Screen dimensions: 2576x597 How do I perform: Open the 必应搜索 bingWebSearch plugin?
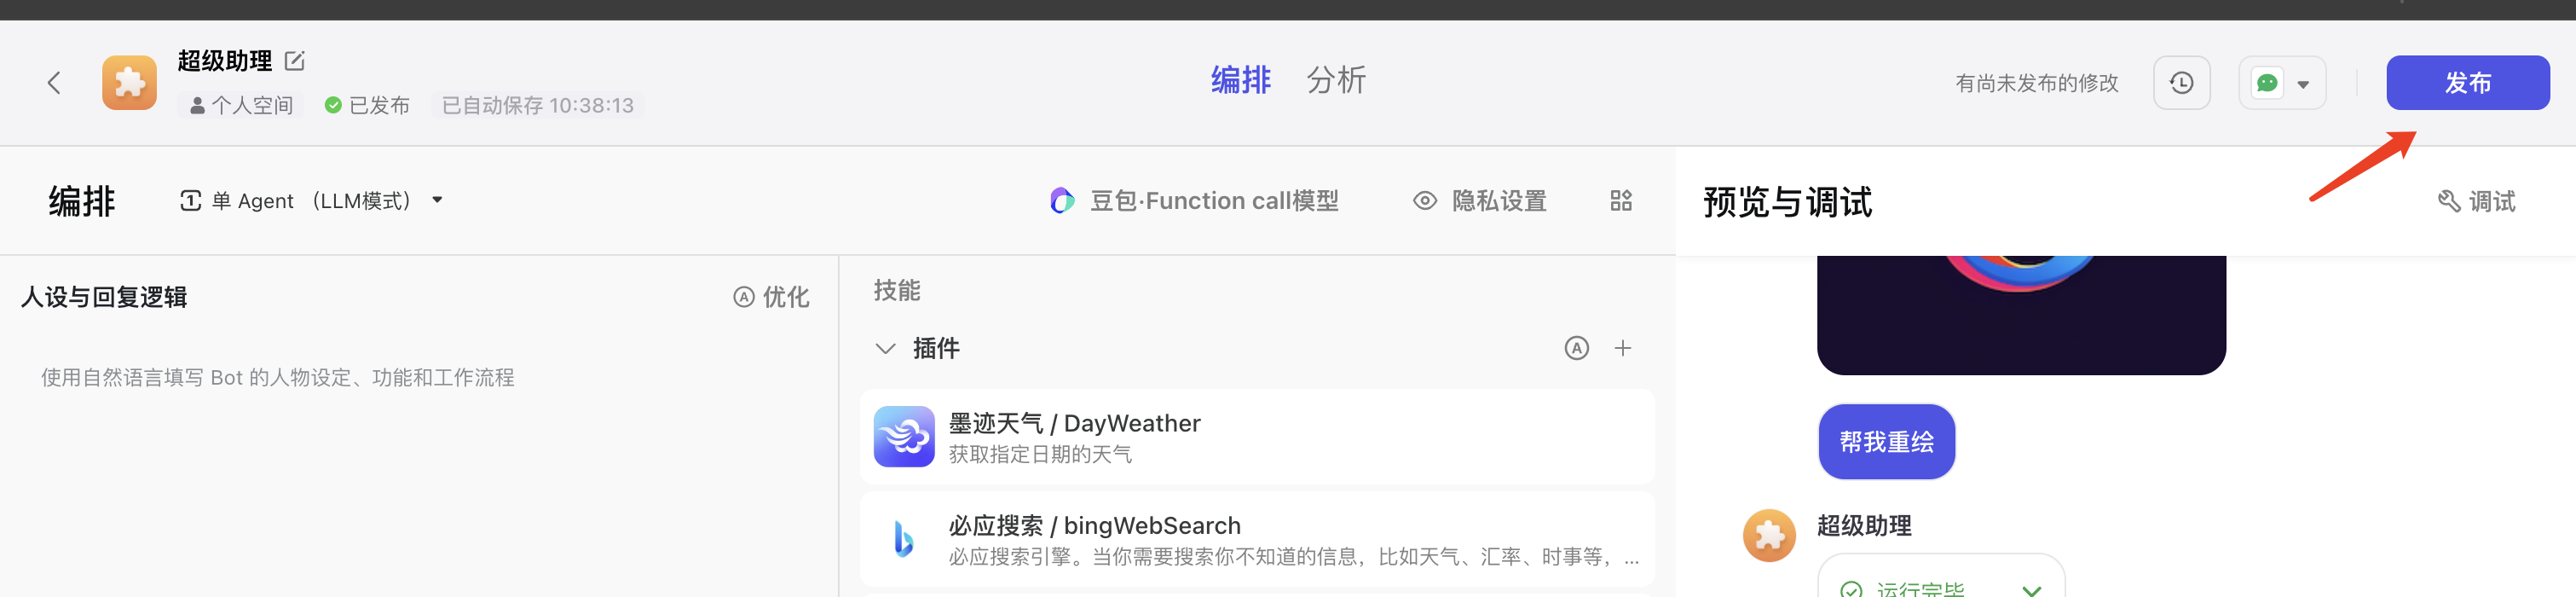pos(1257,539)
